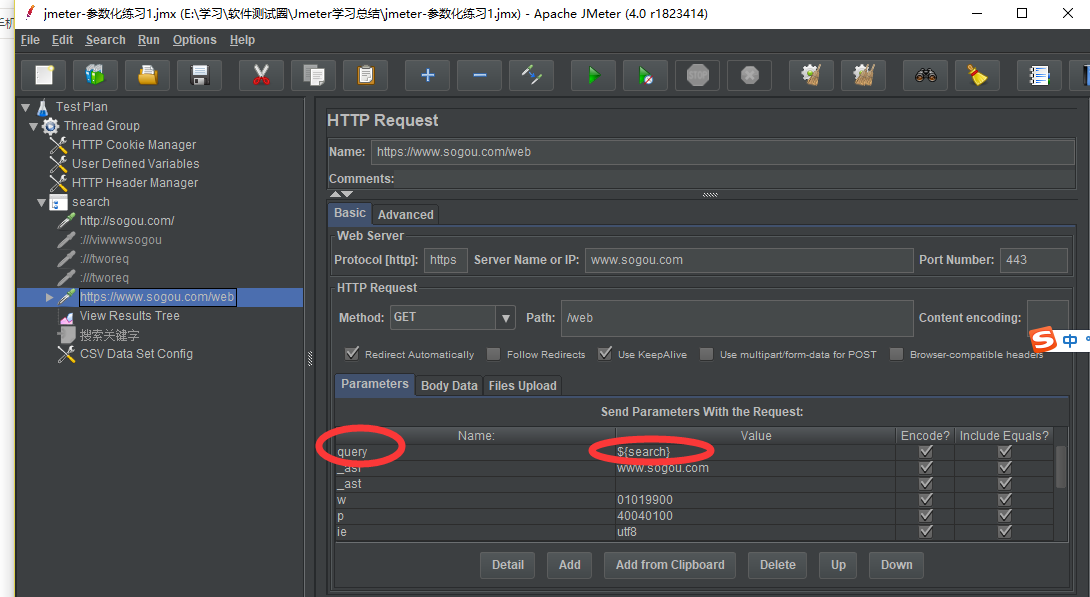
Task: Click the New test plan toolbar icon
Action: click(x=44, y=75)
